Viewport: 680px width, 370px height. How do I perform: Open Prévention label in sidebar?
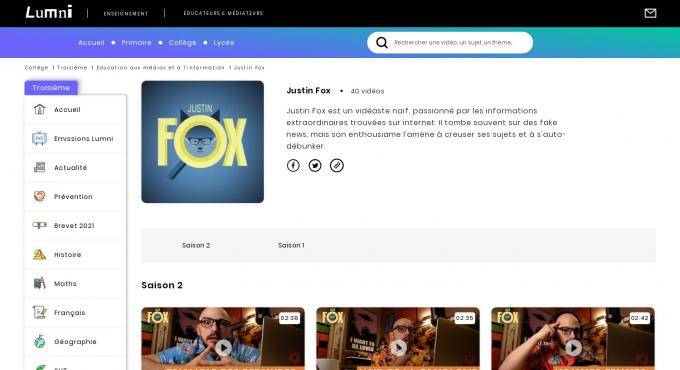pyautogui.click(x=73, y=196)
